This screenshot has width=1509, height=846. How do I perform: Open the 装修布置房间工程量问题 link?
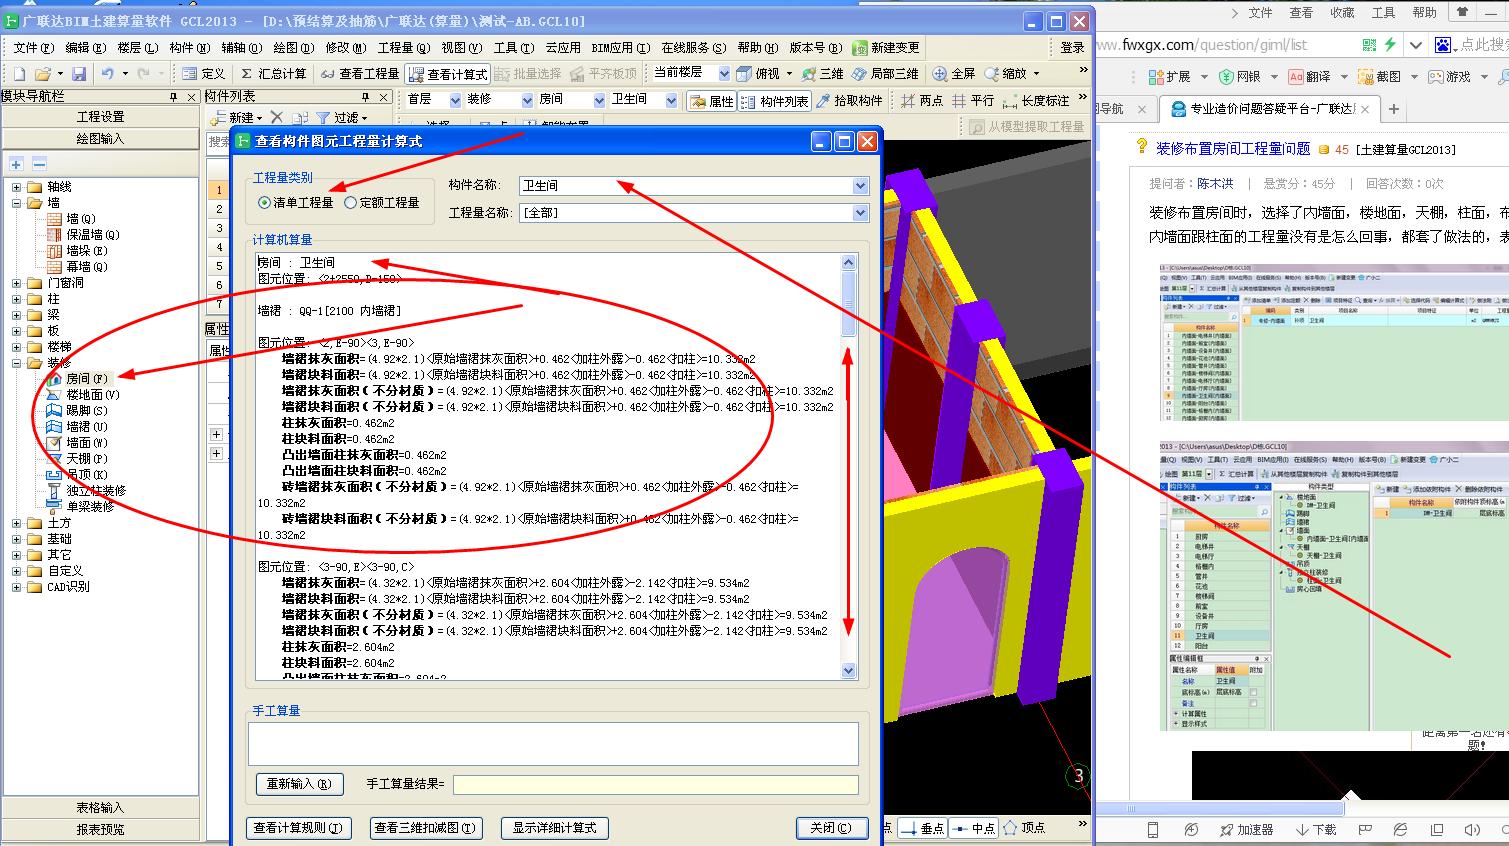(1233, 148)
